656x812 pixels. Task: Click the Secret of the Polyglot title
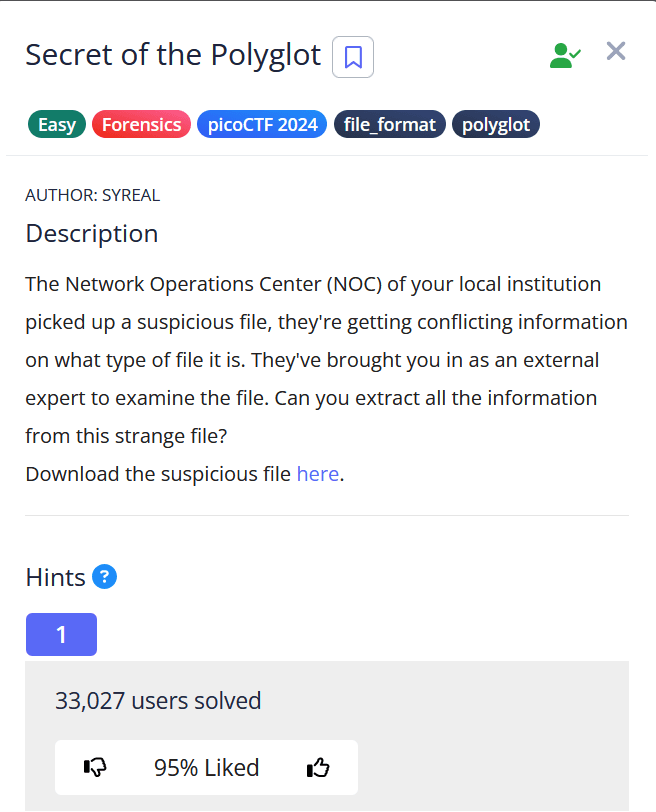click(173, 55)
